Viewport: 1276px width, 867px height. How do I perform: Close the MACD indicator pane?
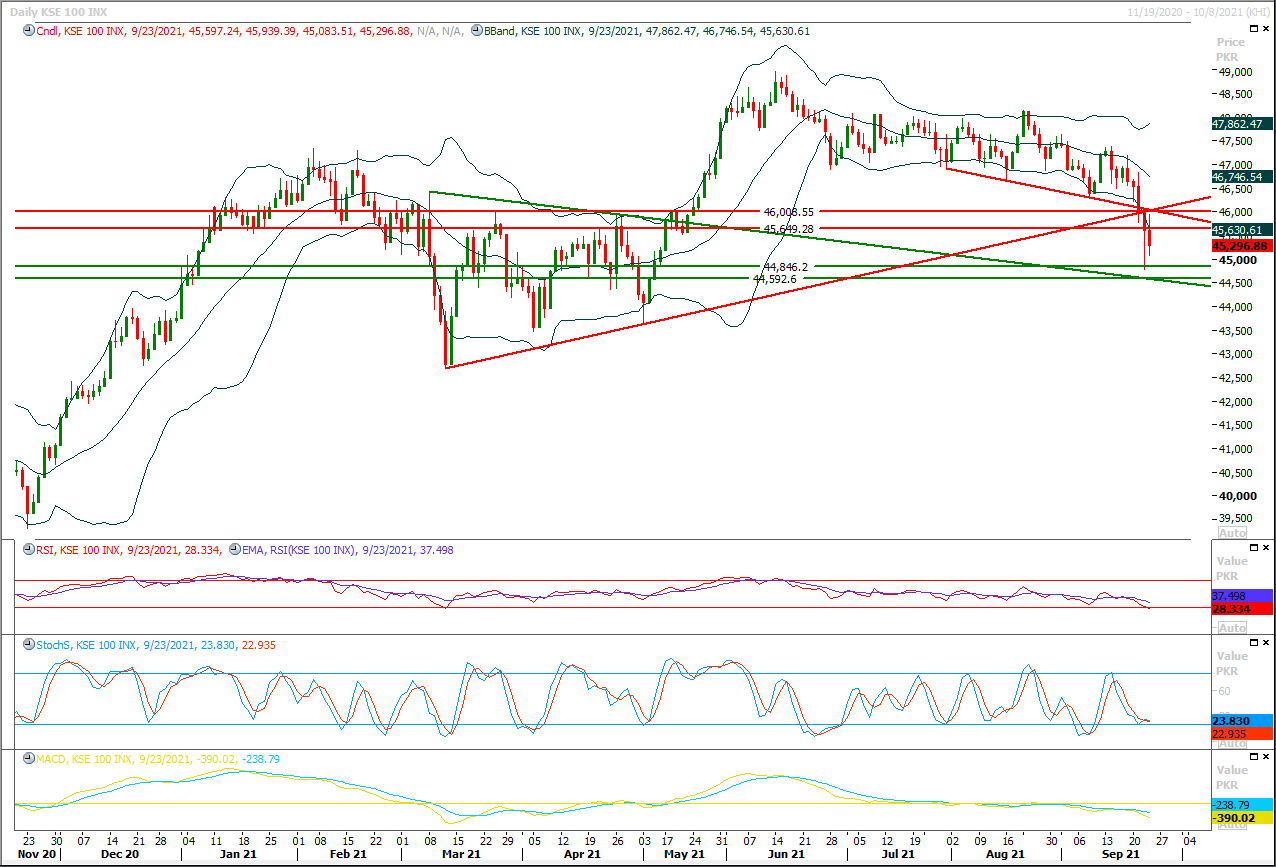[x=1266, y=758]
